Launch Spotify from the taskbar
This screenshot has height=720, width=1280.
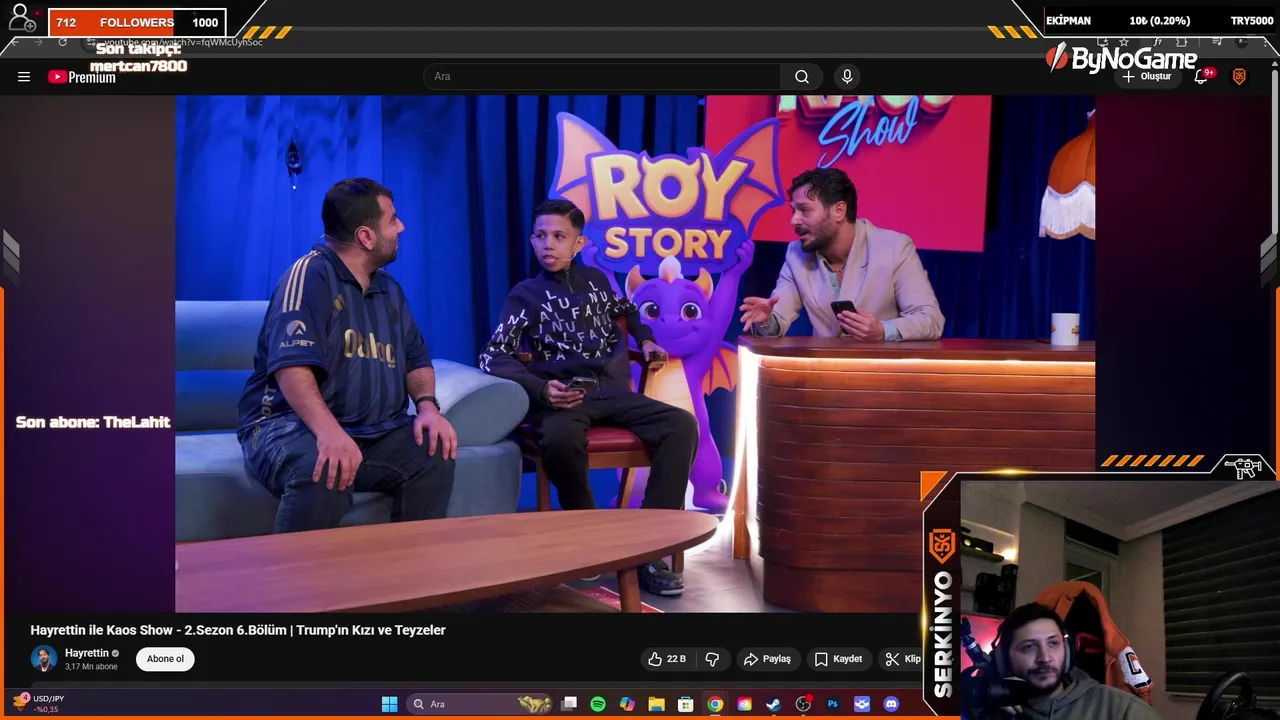pyautogui.click(x=598, y=704)
